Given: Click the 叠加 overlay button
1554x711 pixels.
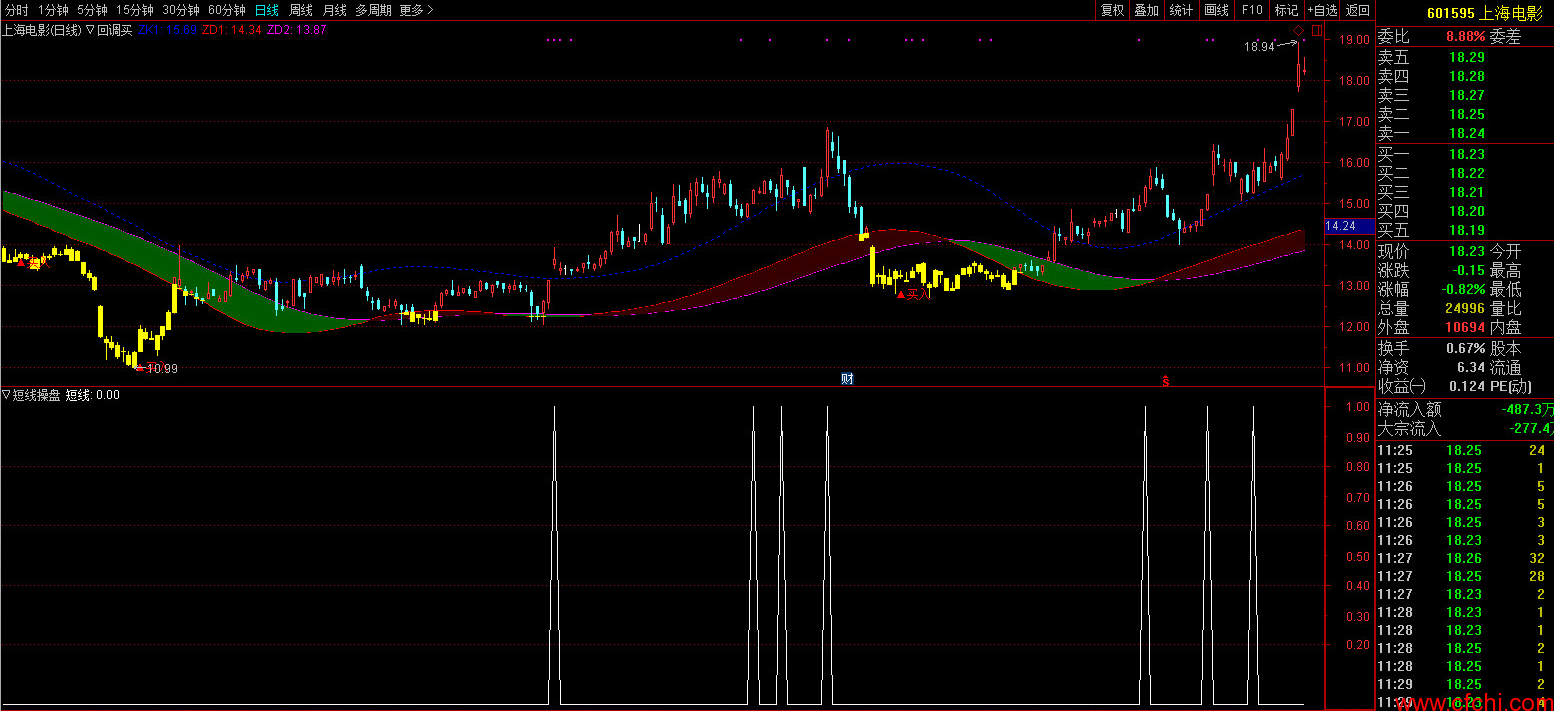Looking at the screenshot, I should [1146, 10].
